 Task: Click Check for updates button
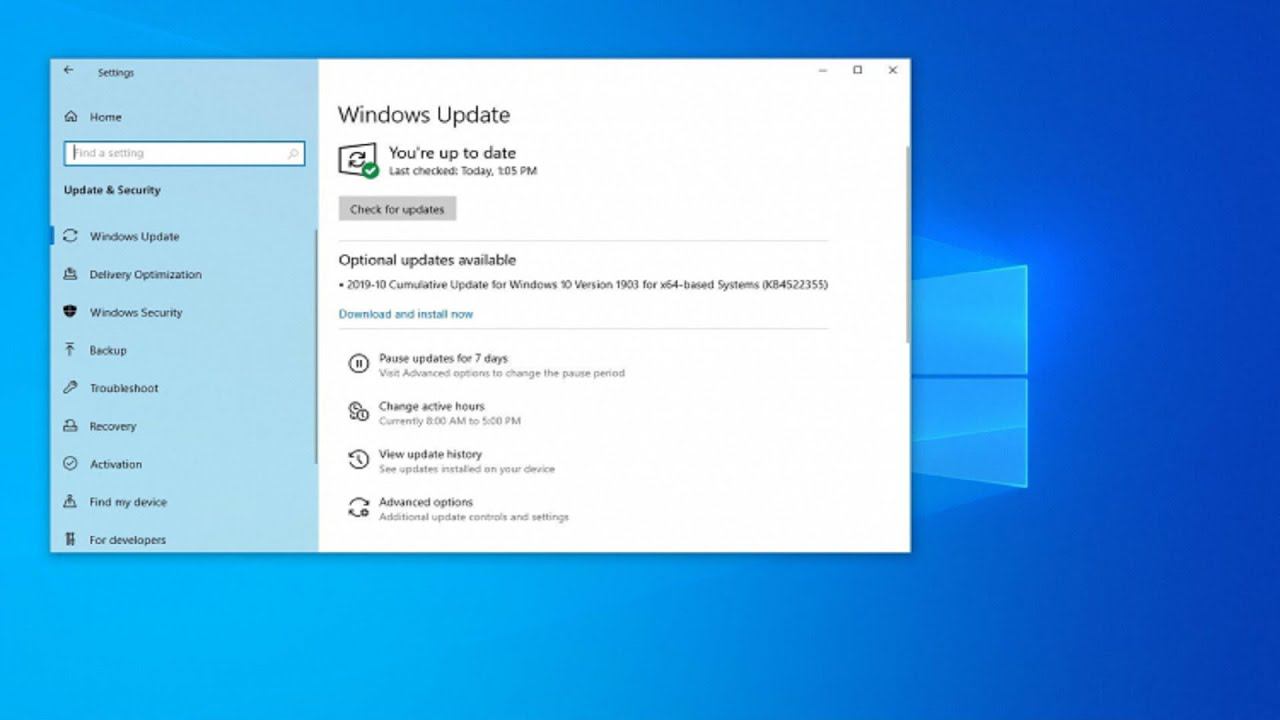(397, 209)
